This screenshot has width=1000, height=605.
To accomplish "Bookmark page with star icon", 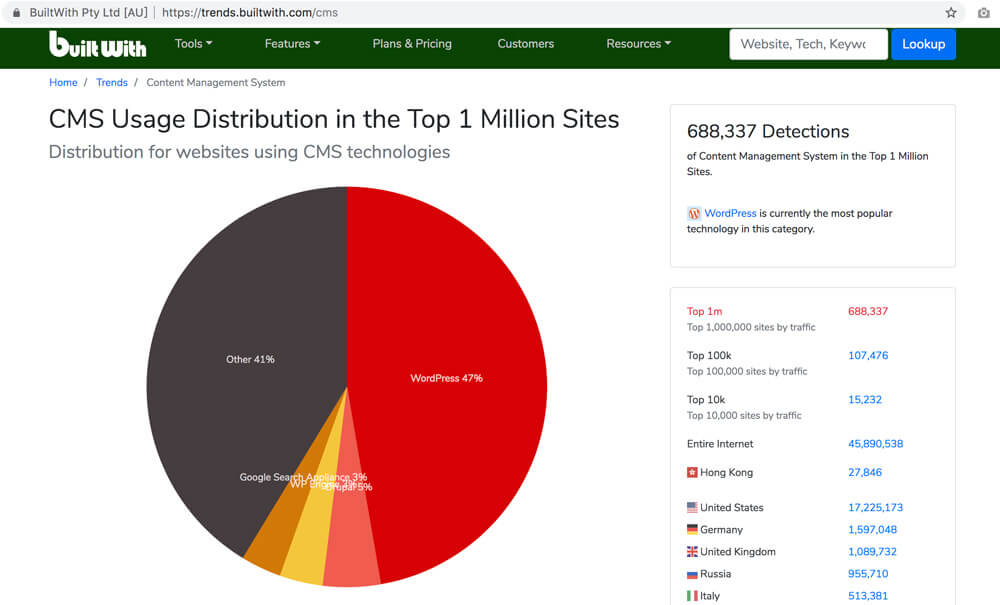I will coord(951,13).
